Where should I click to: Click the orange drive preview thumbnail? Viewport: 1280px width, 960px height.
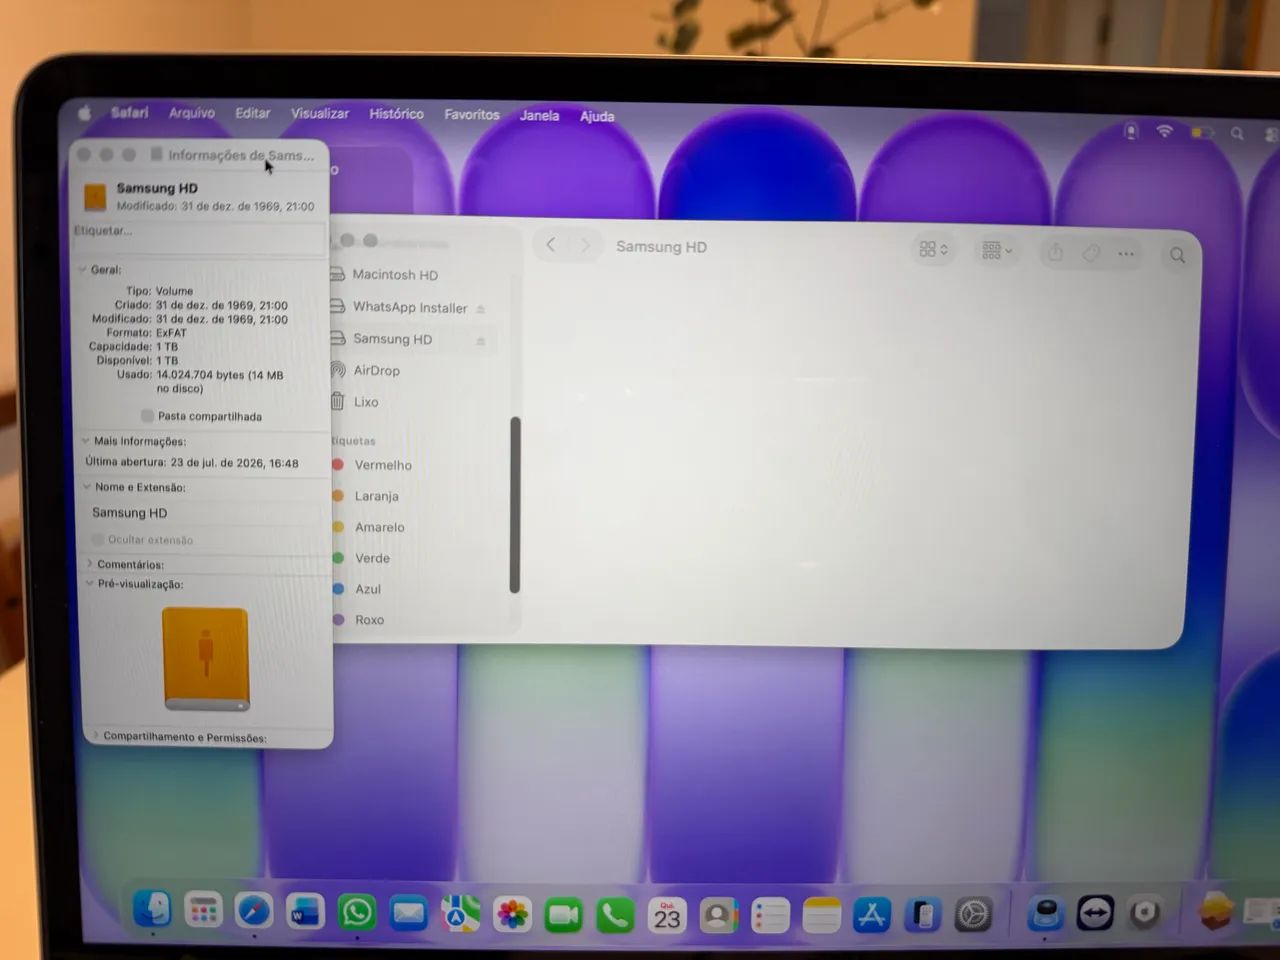(x=206, y=659)
